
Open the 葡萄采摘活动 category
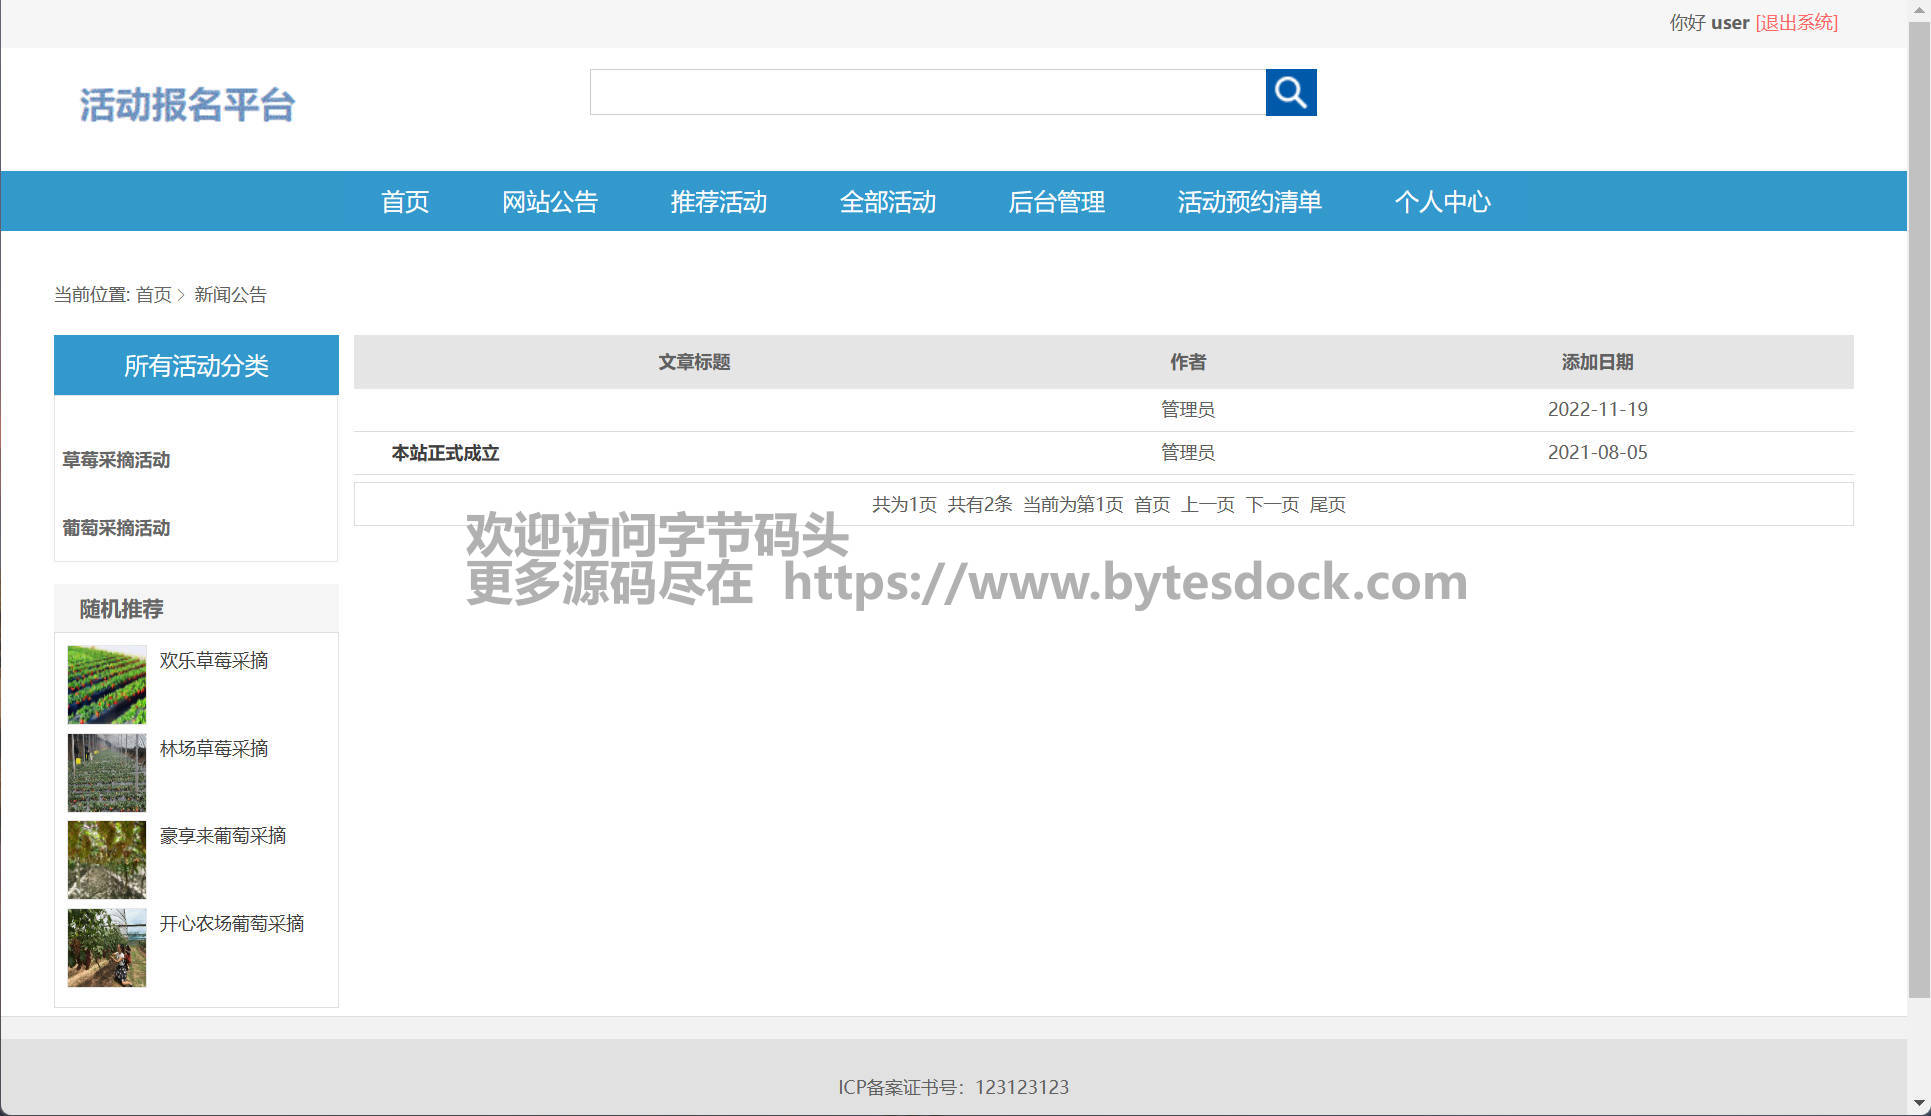[x=116, y=528]
